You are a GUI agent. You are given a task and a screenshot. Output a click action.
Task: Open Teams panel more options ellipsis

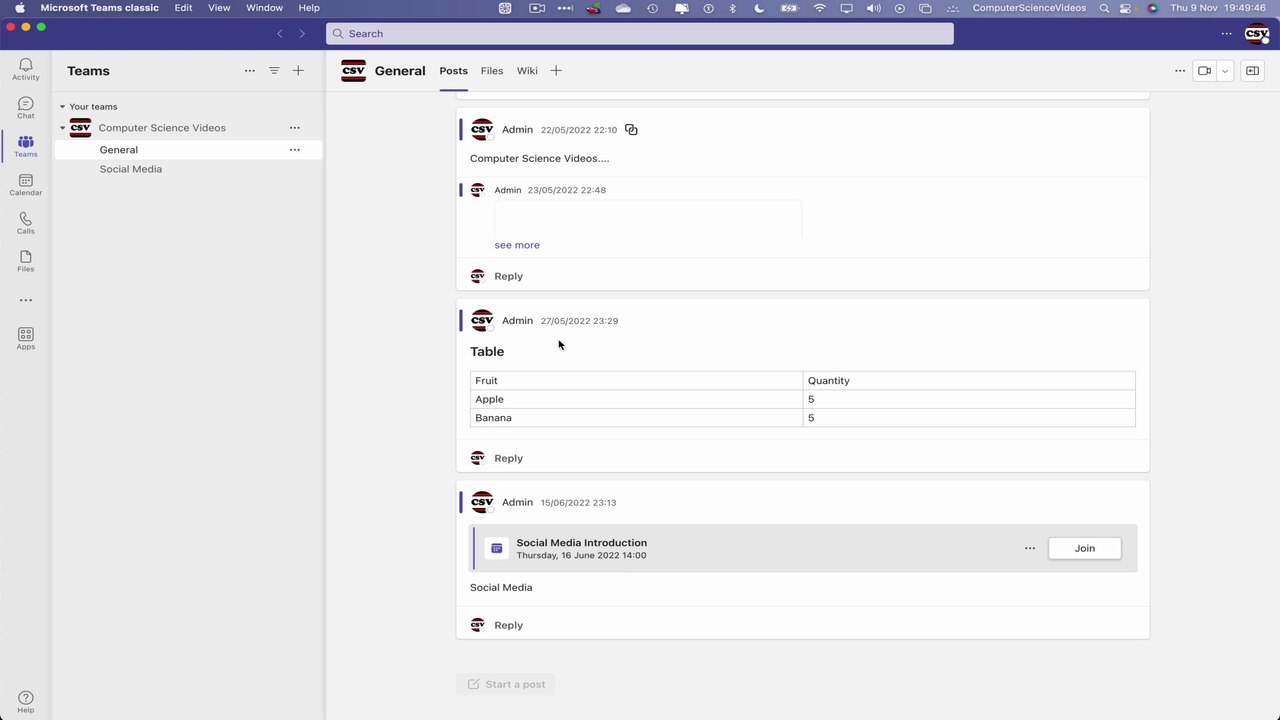click(250, 71)
